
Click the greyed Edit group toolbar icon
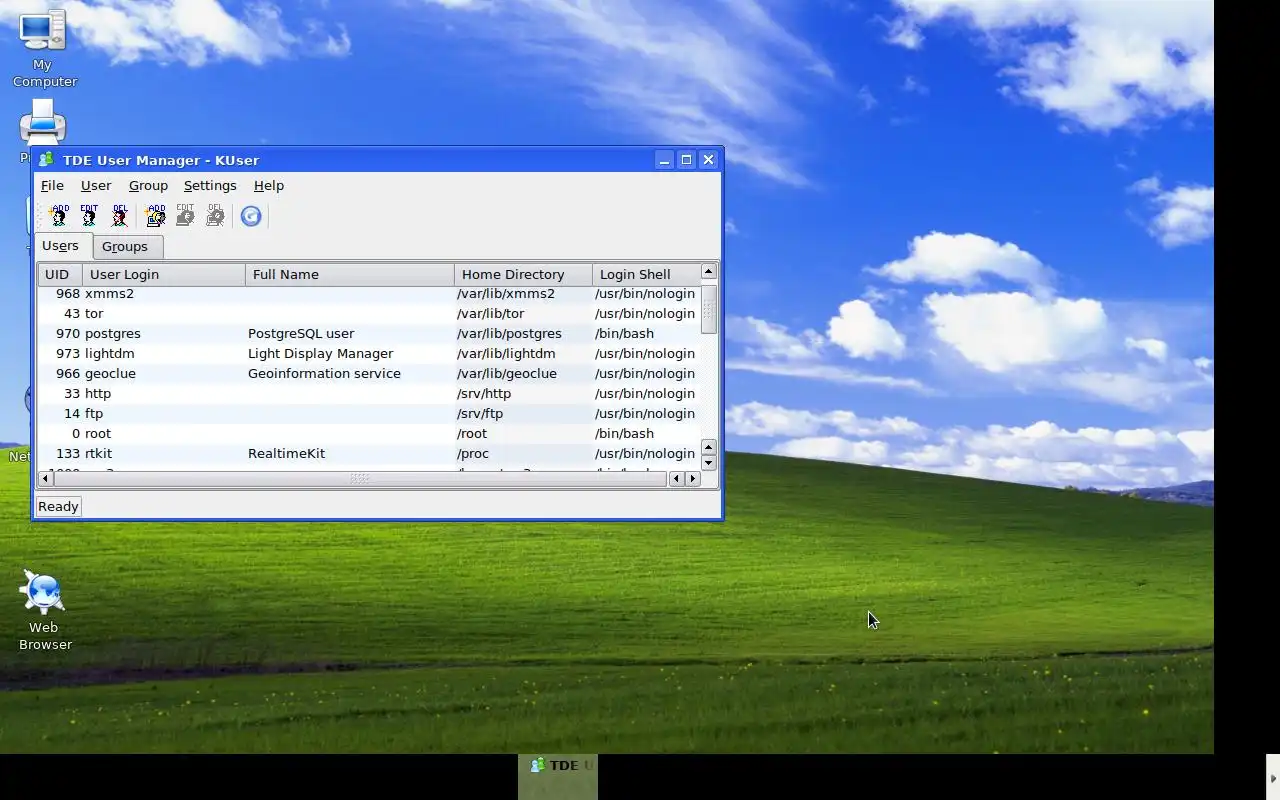click(185, 215)
